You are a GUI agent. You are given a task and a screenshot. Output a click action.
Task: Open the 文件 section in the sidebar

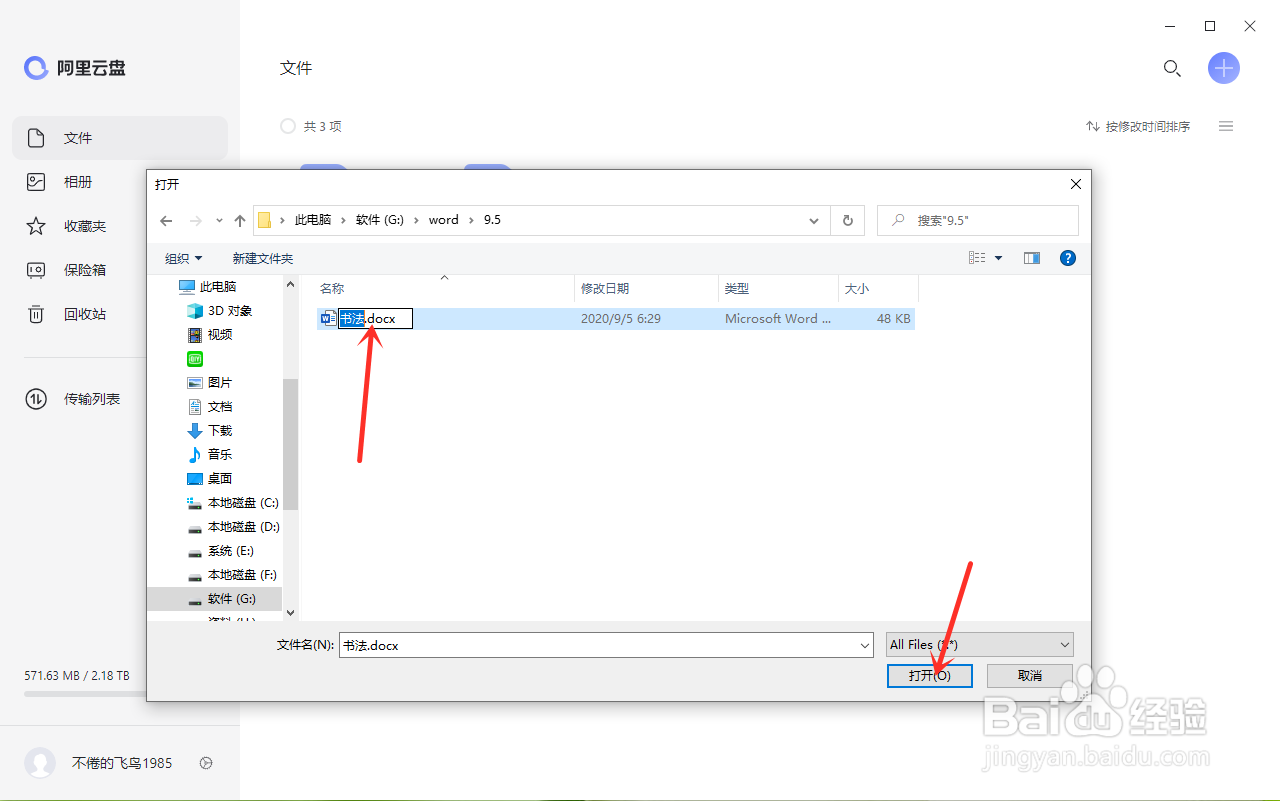pos(120,138)
